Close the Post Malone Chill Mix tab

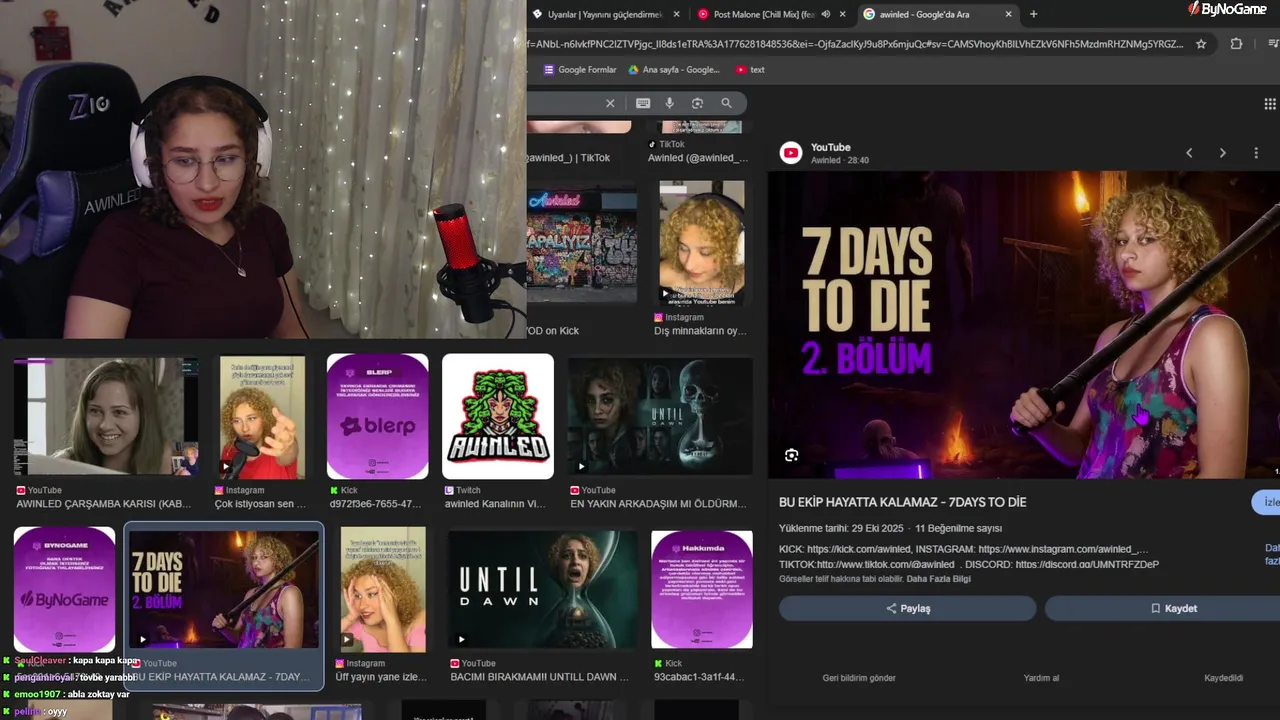[842, 14]
